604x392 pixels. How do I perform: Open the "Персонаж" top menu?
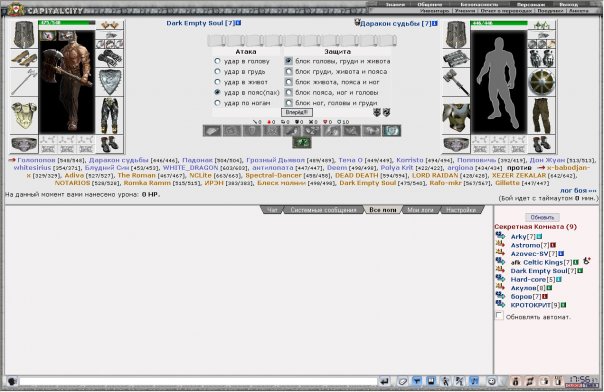530,5
